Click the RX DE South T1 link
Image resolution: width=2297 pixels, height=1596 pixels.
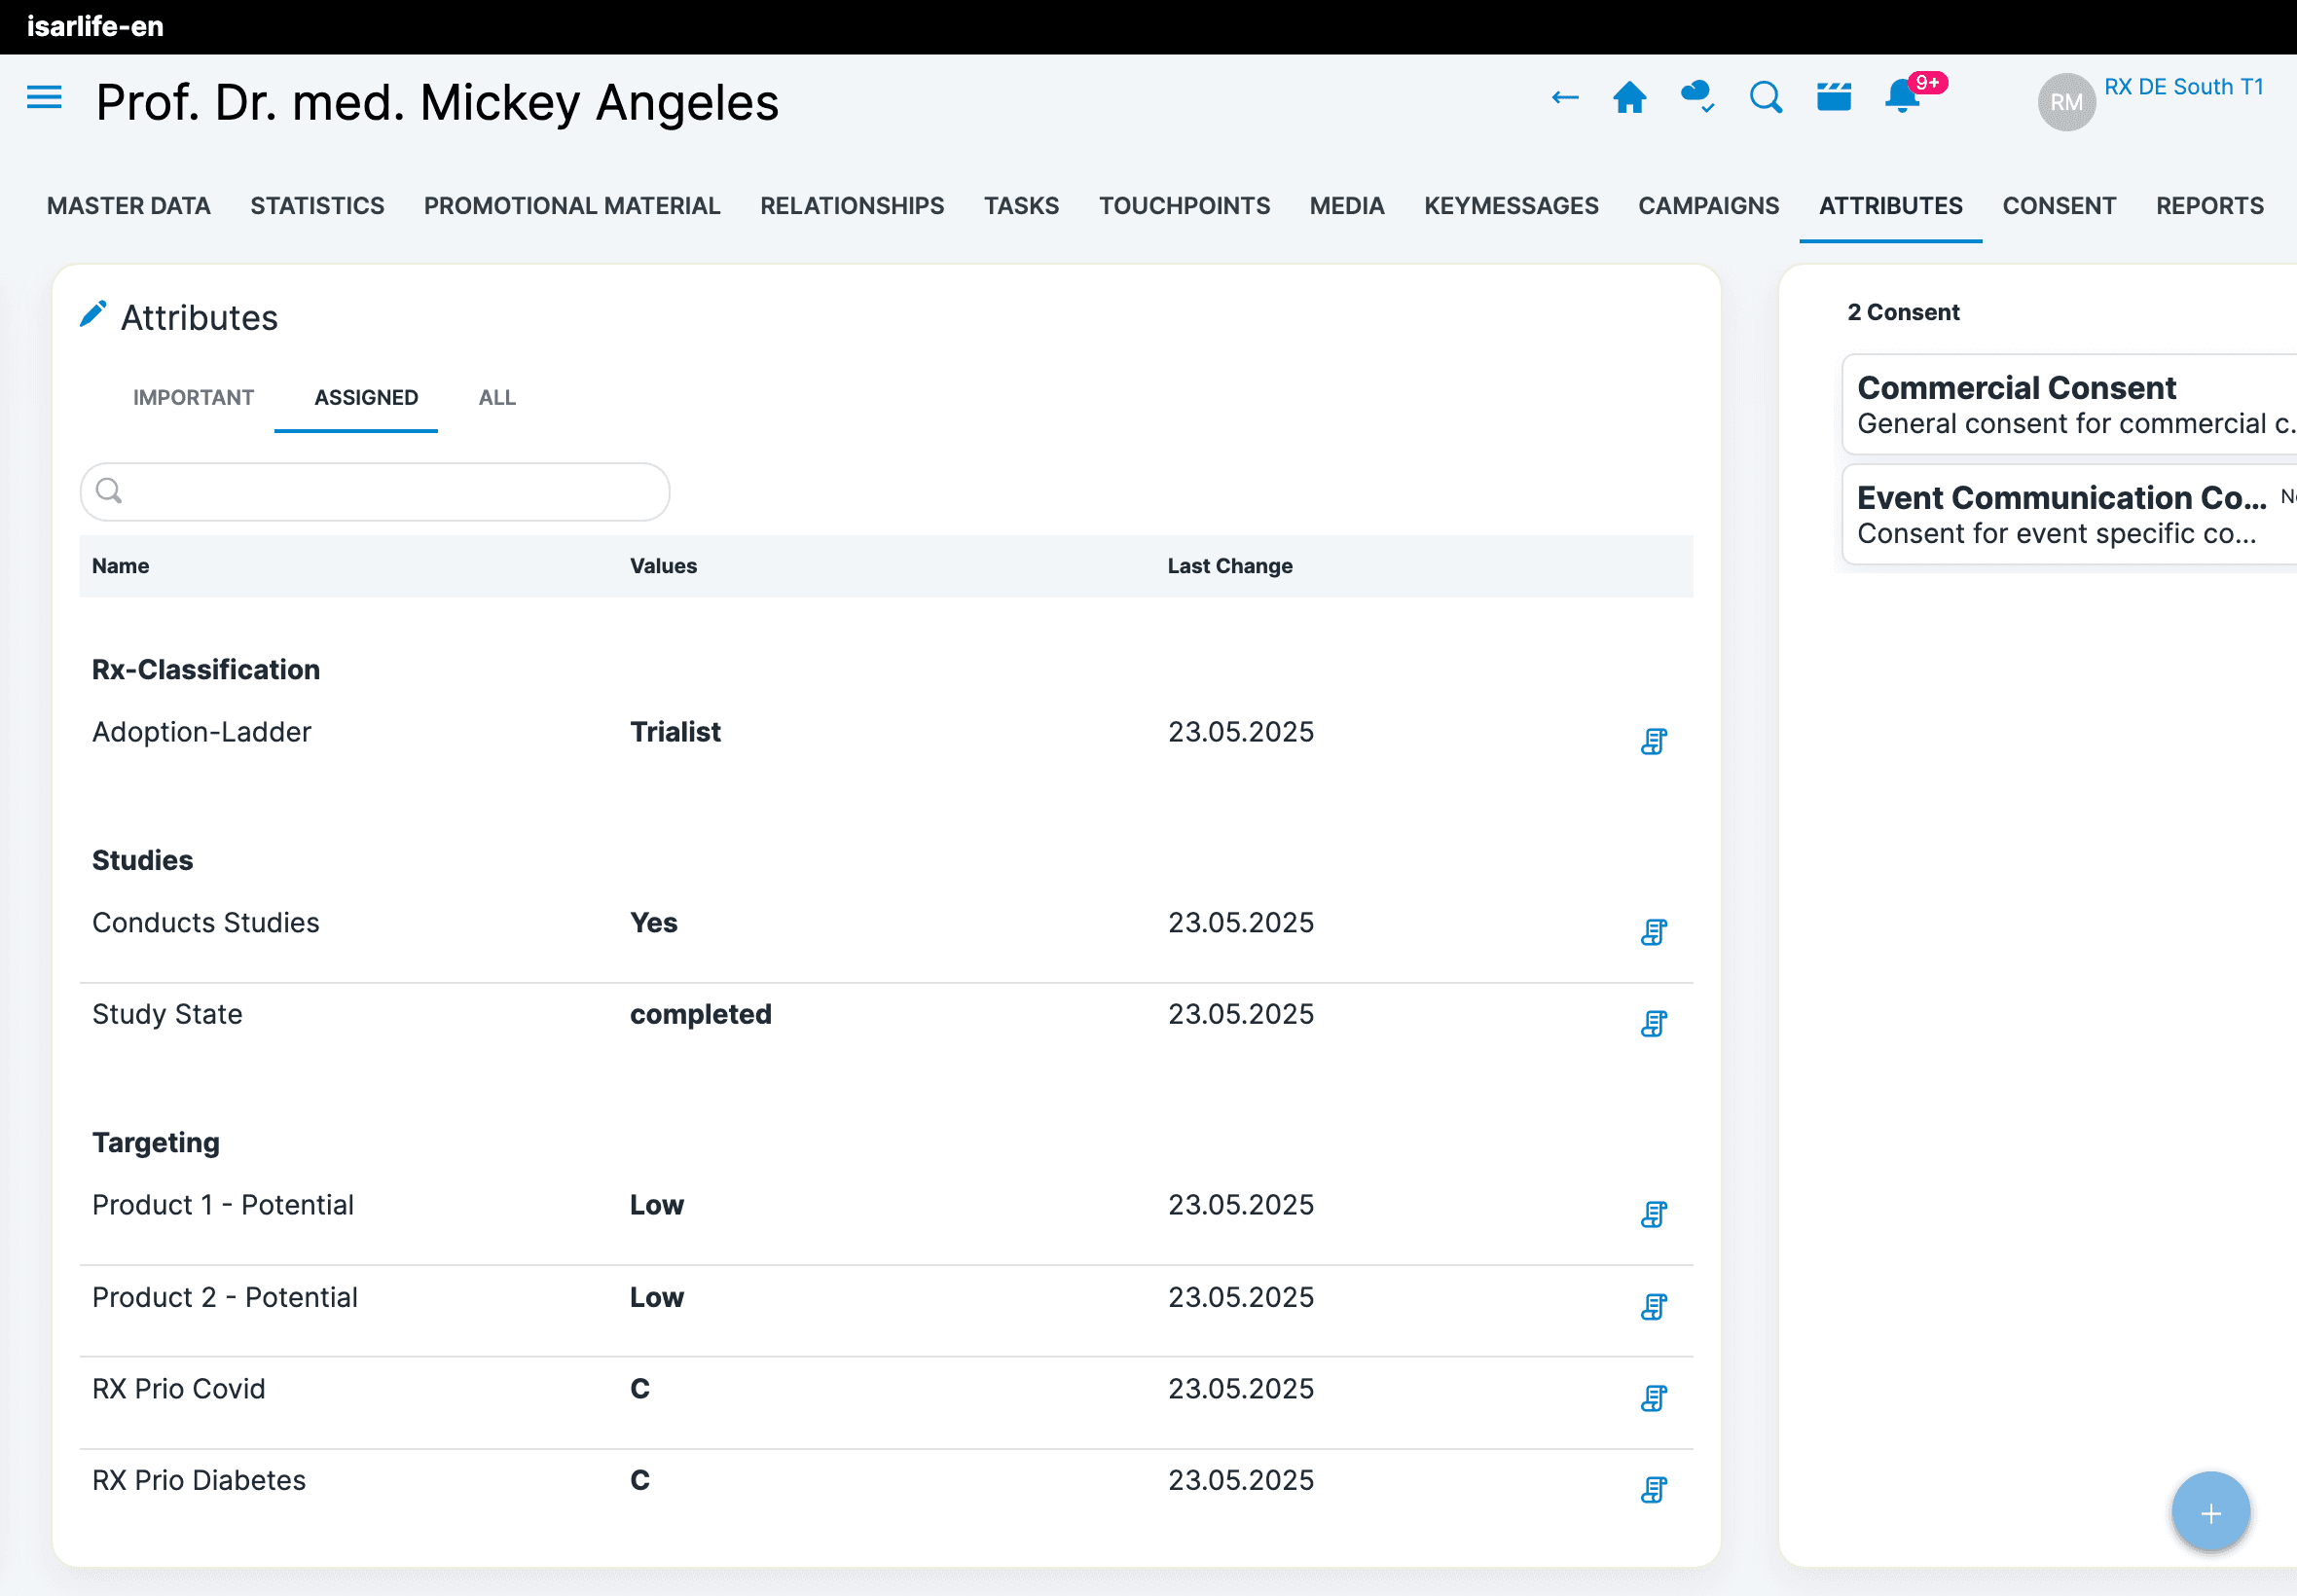click(2183, 87)
